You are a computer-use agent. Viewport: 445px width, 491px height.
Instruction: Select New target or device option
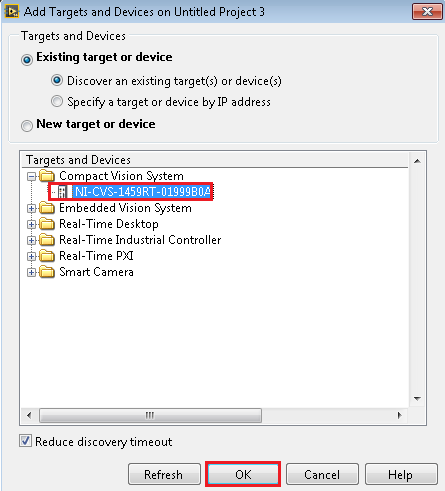click(27, 126)
